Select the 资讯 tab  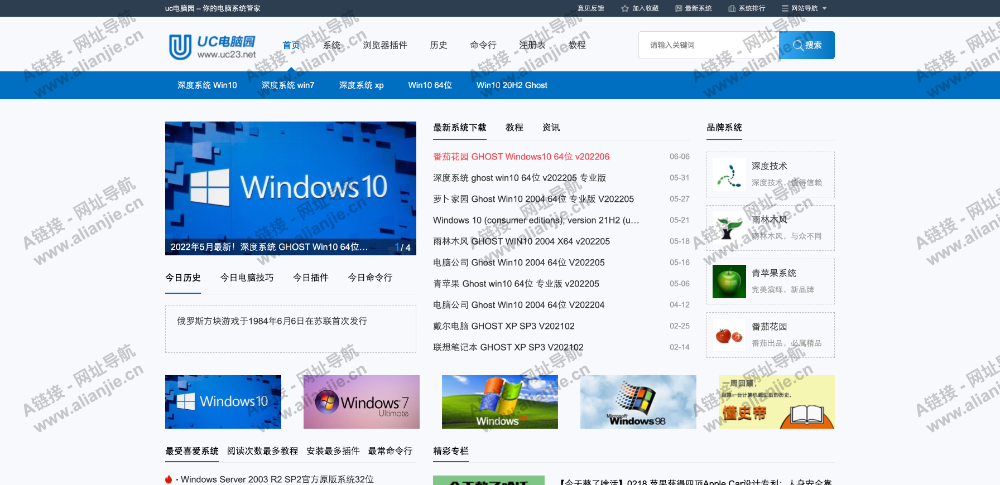click(x=551, y=128)
